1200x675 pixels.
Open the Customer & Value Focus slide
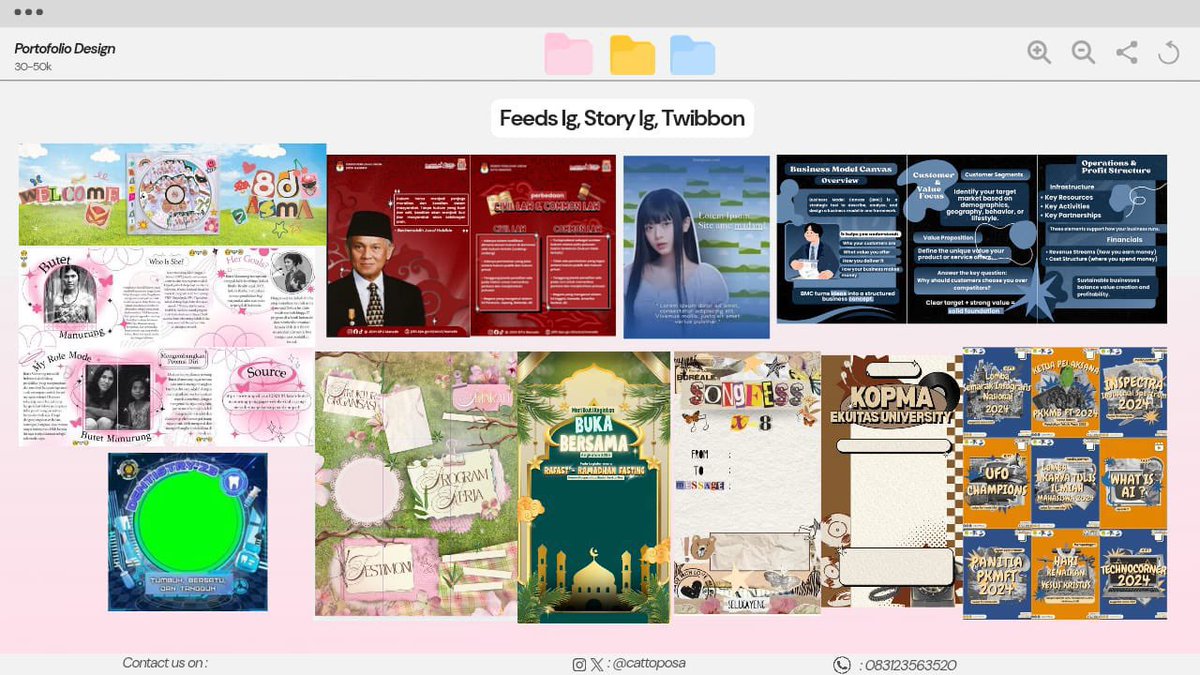(971, 238)
